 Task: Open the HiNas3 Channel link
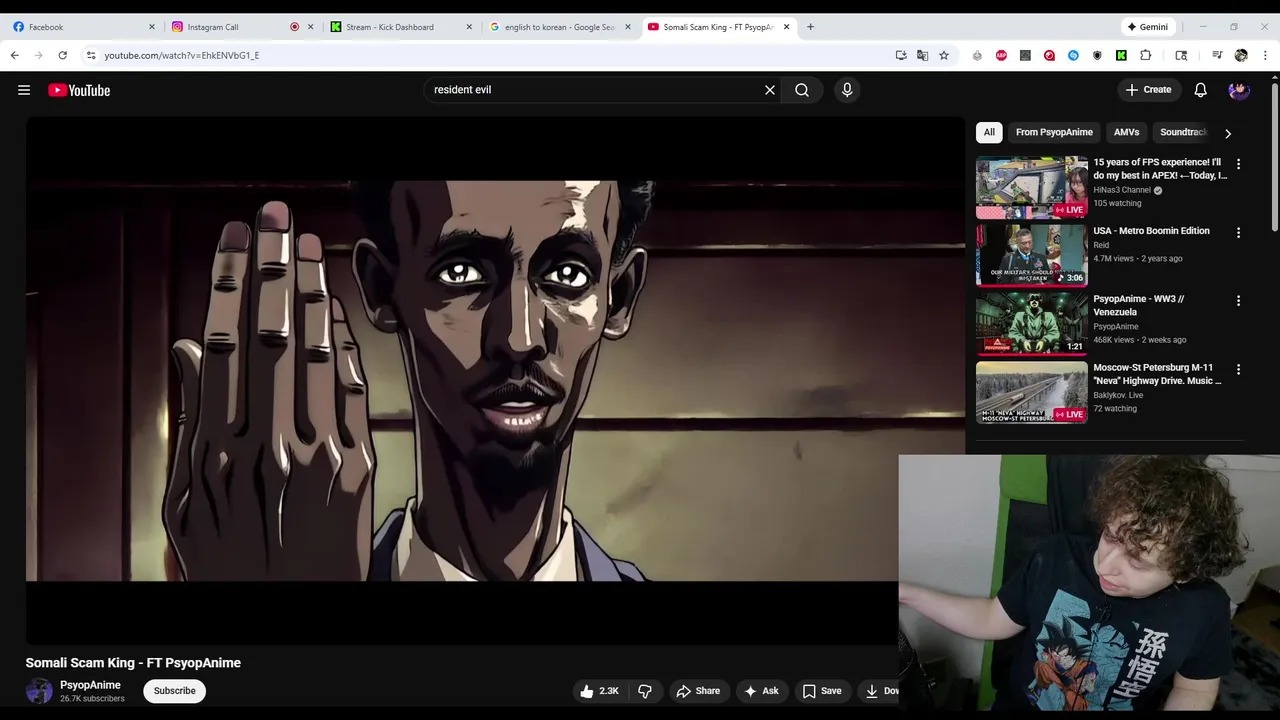click(1122, 190)
